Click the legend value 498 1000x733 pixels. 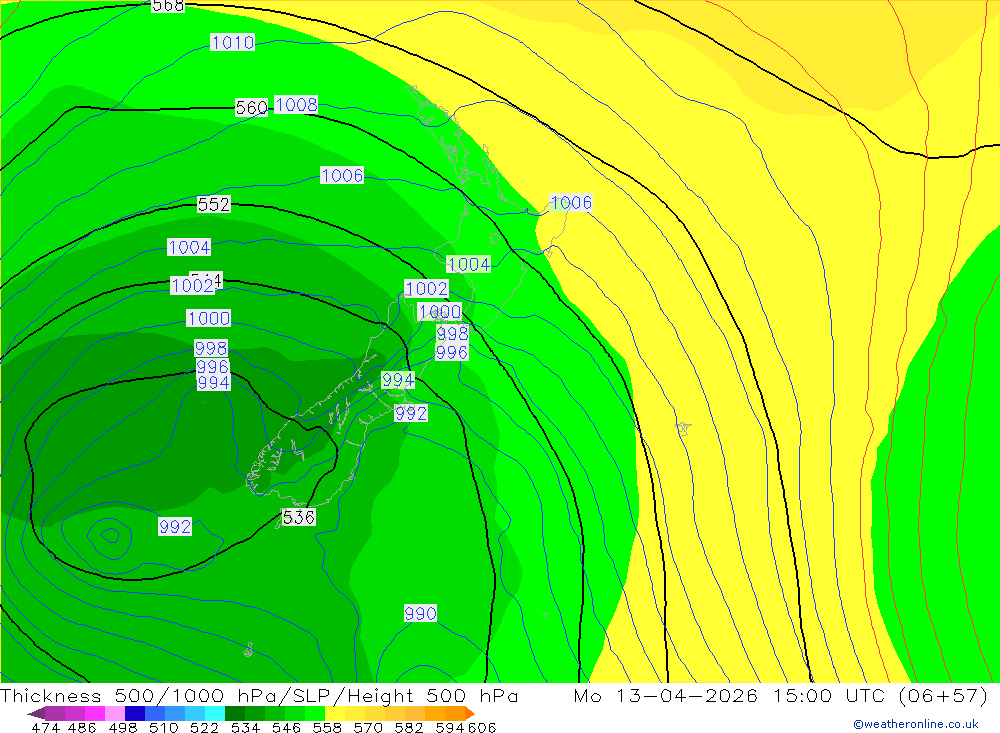tap(123, 728)
